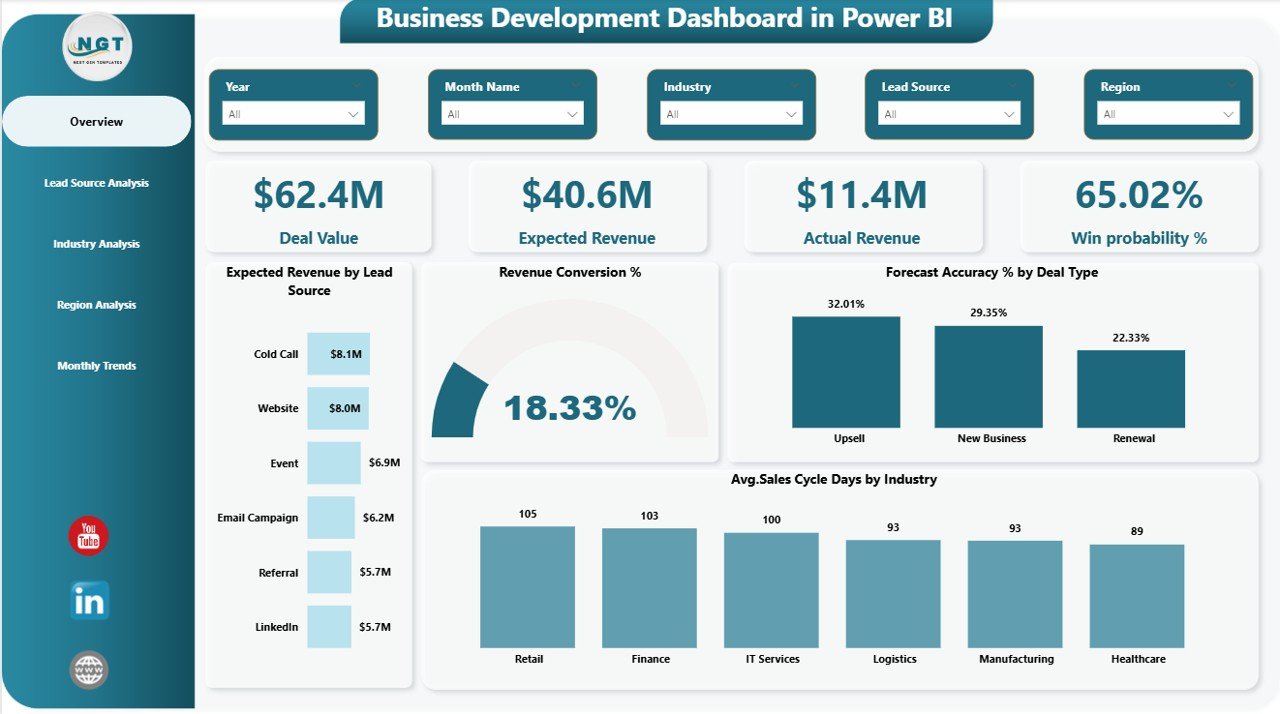This screenshot has width=1280, height=714.
Task: Select the Overview navigation button
Action: tap(96, 121)
